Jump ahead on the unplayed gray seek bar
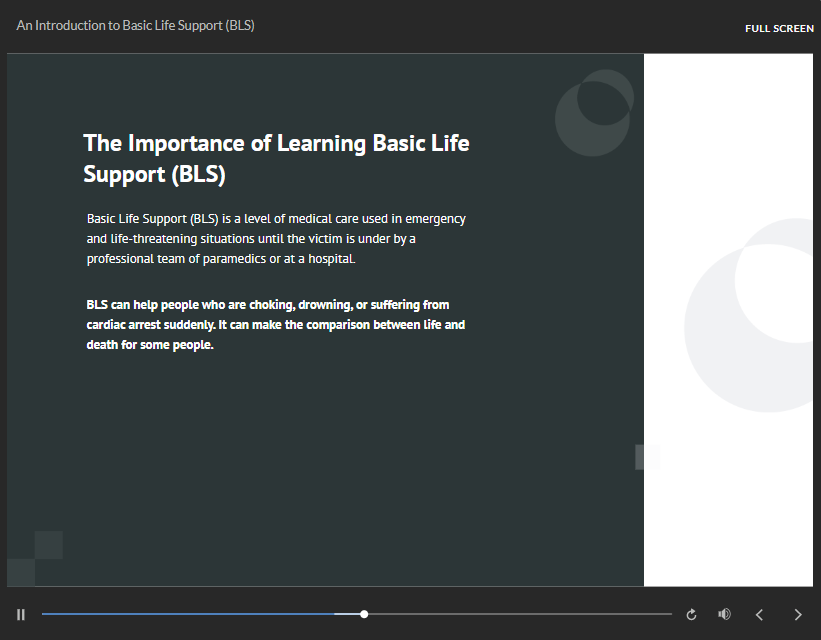Image resolution: width=821 pixels, height=640 pixels. 519,614
